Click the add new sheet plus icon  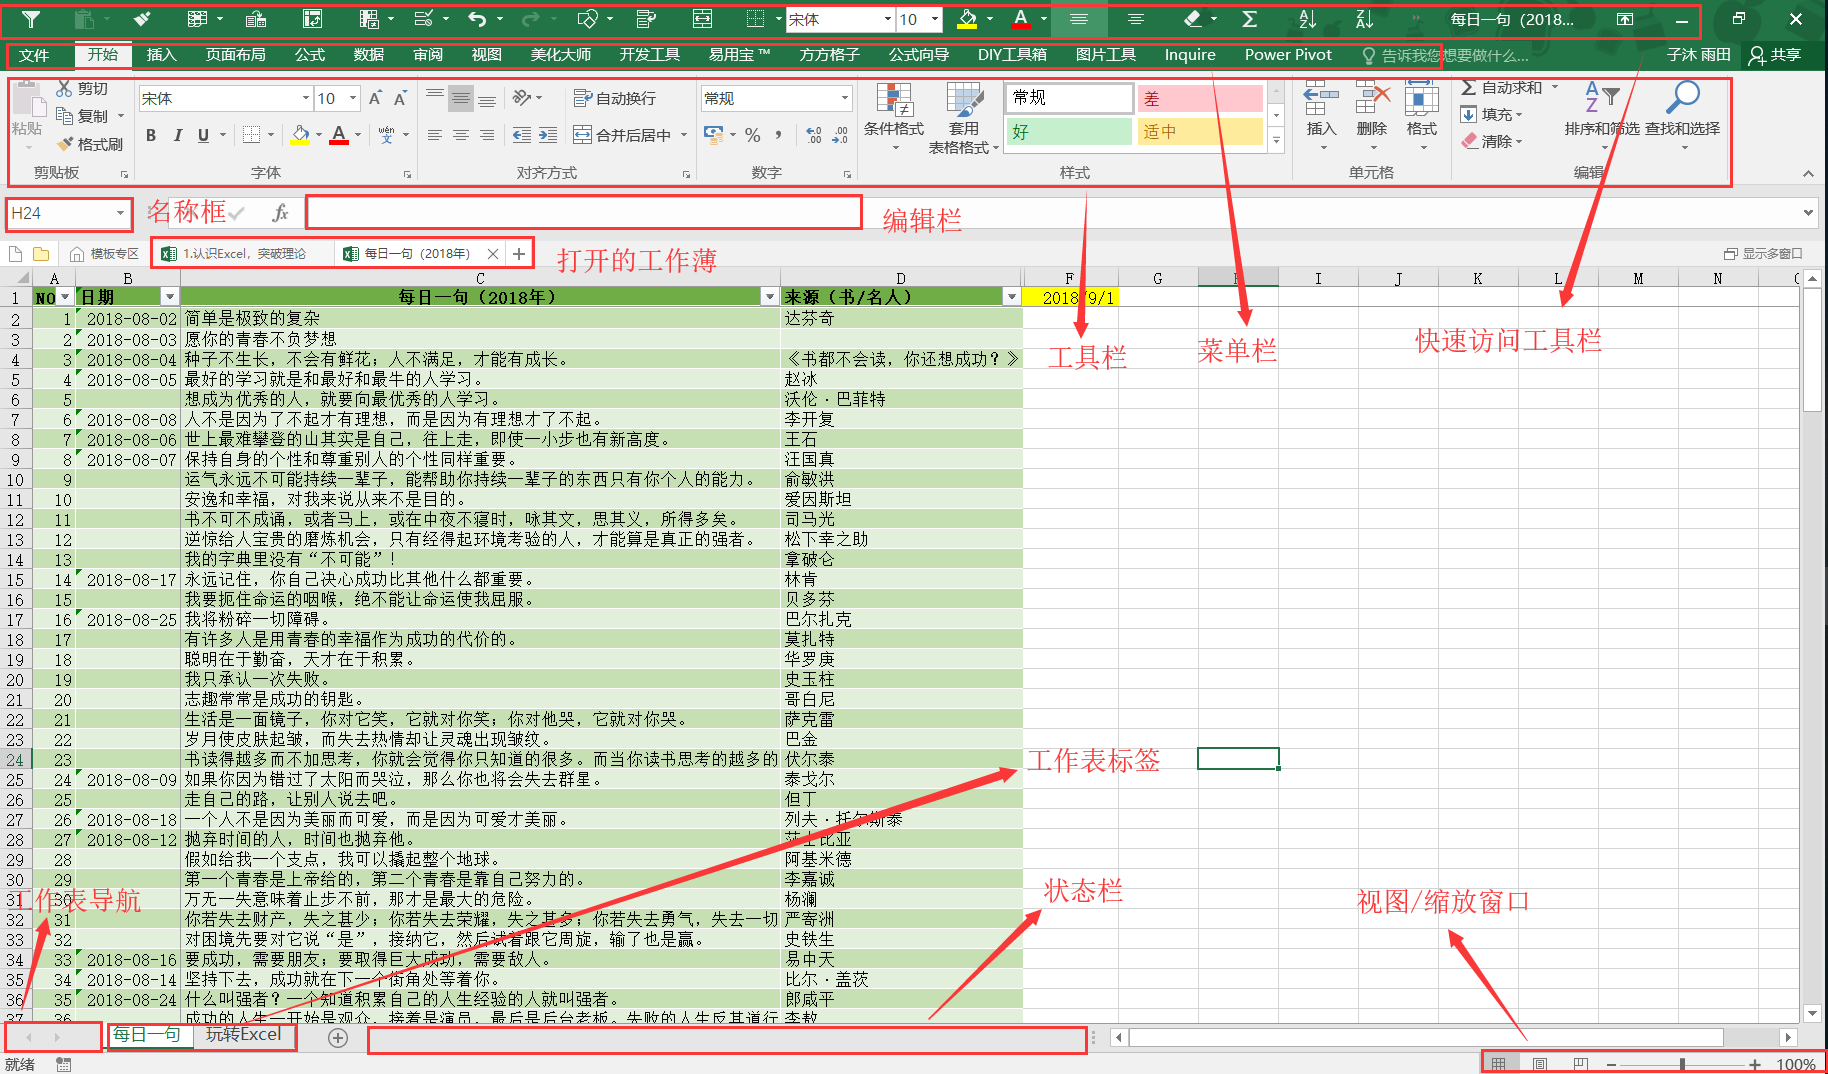[x=338, y=1038]
